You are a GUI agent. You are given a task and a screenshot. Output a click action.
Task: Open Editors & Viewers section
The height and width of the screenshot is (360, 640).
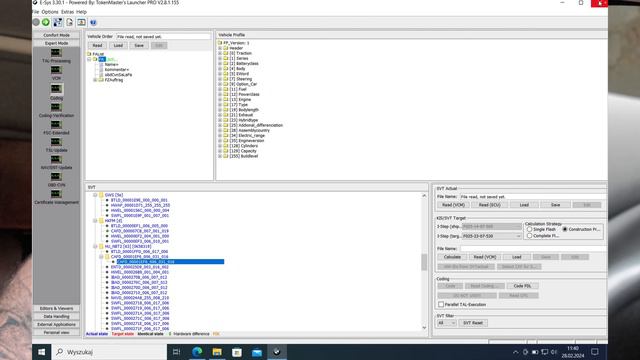56,309
